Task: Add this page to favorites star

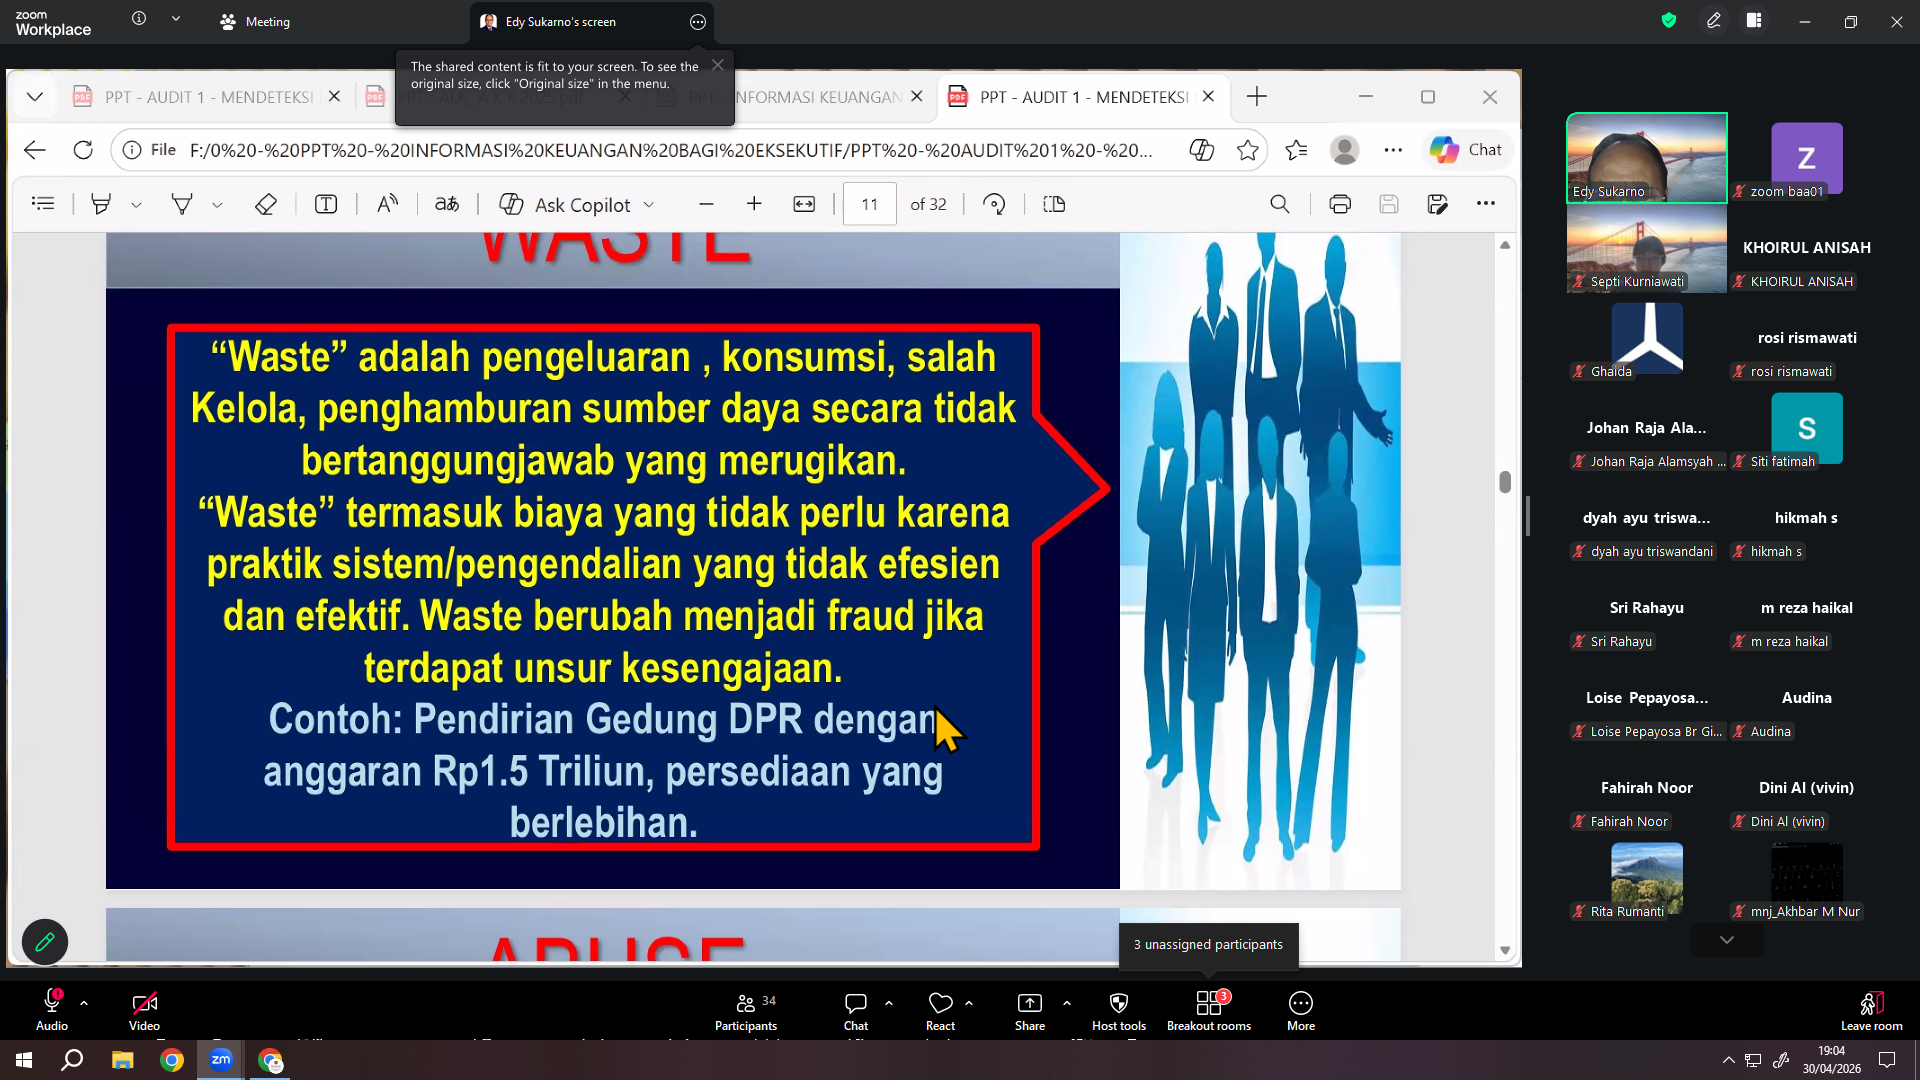Action: pyautogui.click(x=1247, y=150)
